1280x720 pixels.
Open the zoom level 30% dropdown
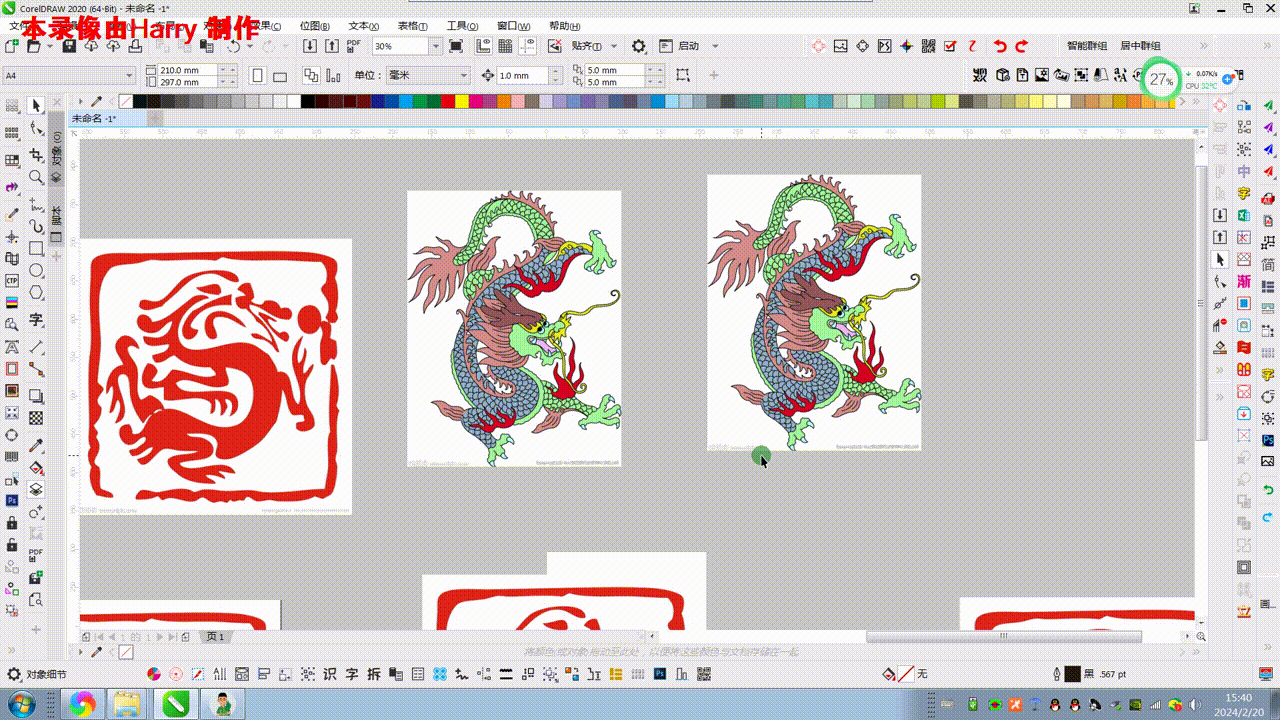click(435, 46)
